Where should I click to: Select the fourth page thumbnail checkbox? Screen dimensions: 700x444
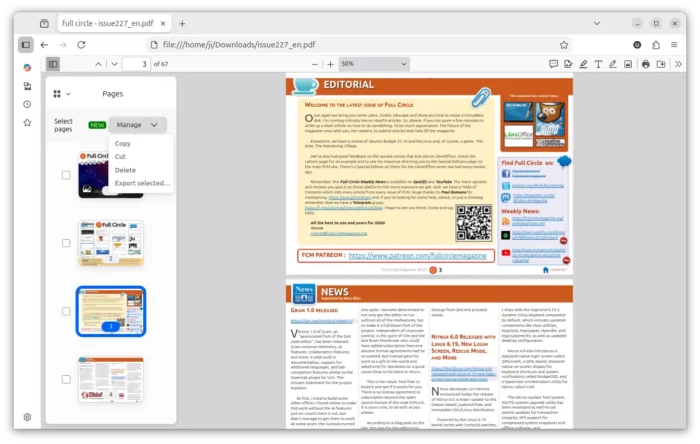click(66, 379)
